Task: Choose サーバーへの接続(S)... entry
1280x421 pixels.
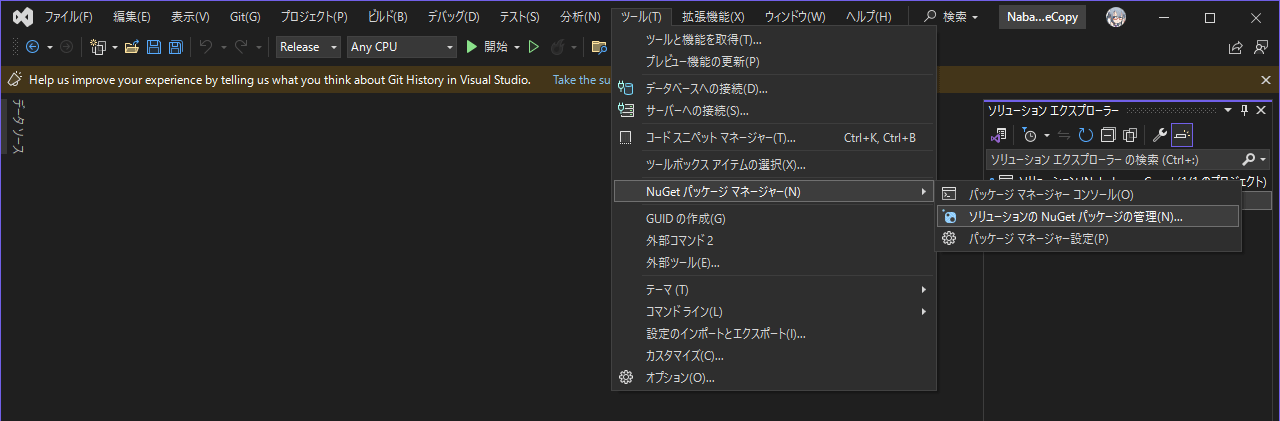Action: point(774,110)
